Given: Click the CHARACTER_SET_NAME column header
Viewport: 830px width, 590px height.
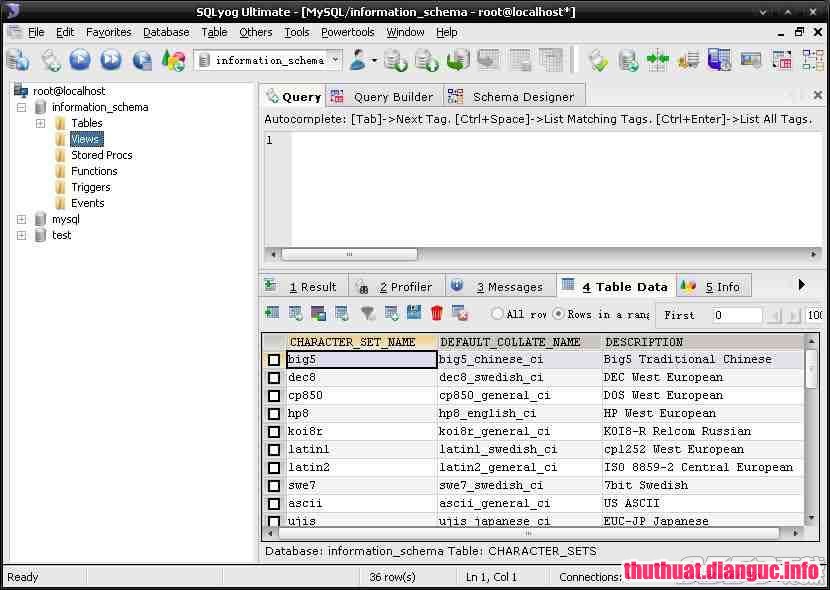Looking at the screenshot, I should click(361, 342).
